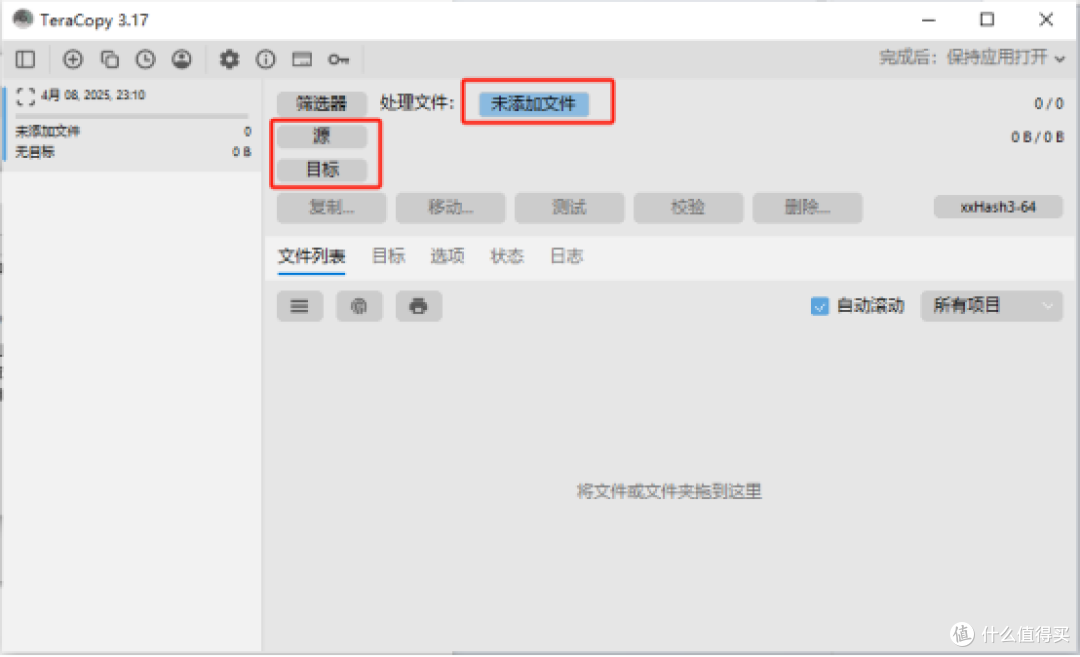This screenshot has width=1080, height=657.
Task: Minimize the TeraCopy window
Action: coord(928,20)
